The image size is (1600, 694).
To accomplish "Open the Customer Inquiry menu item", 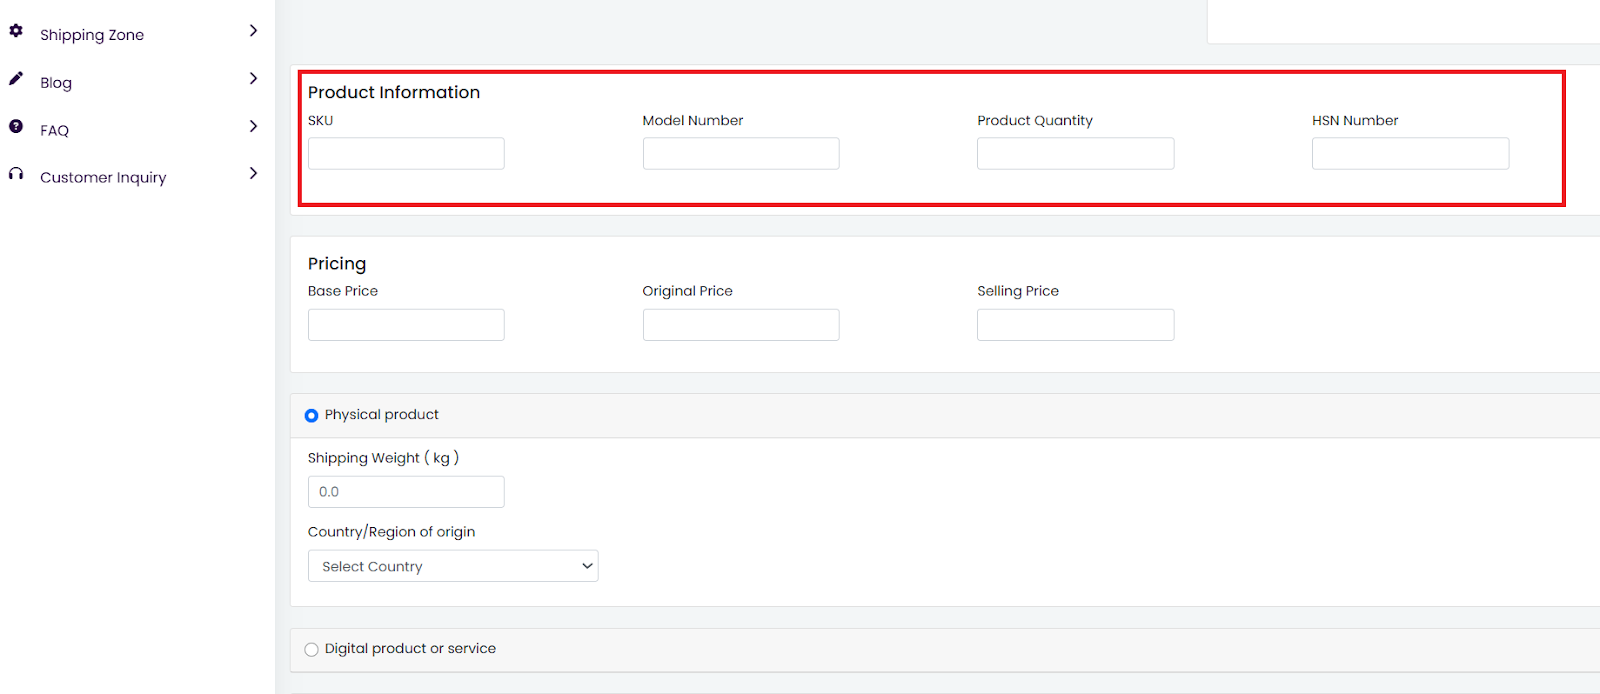I will [x=103, y=178].
